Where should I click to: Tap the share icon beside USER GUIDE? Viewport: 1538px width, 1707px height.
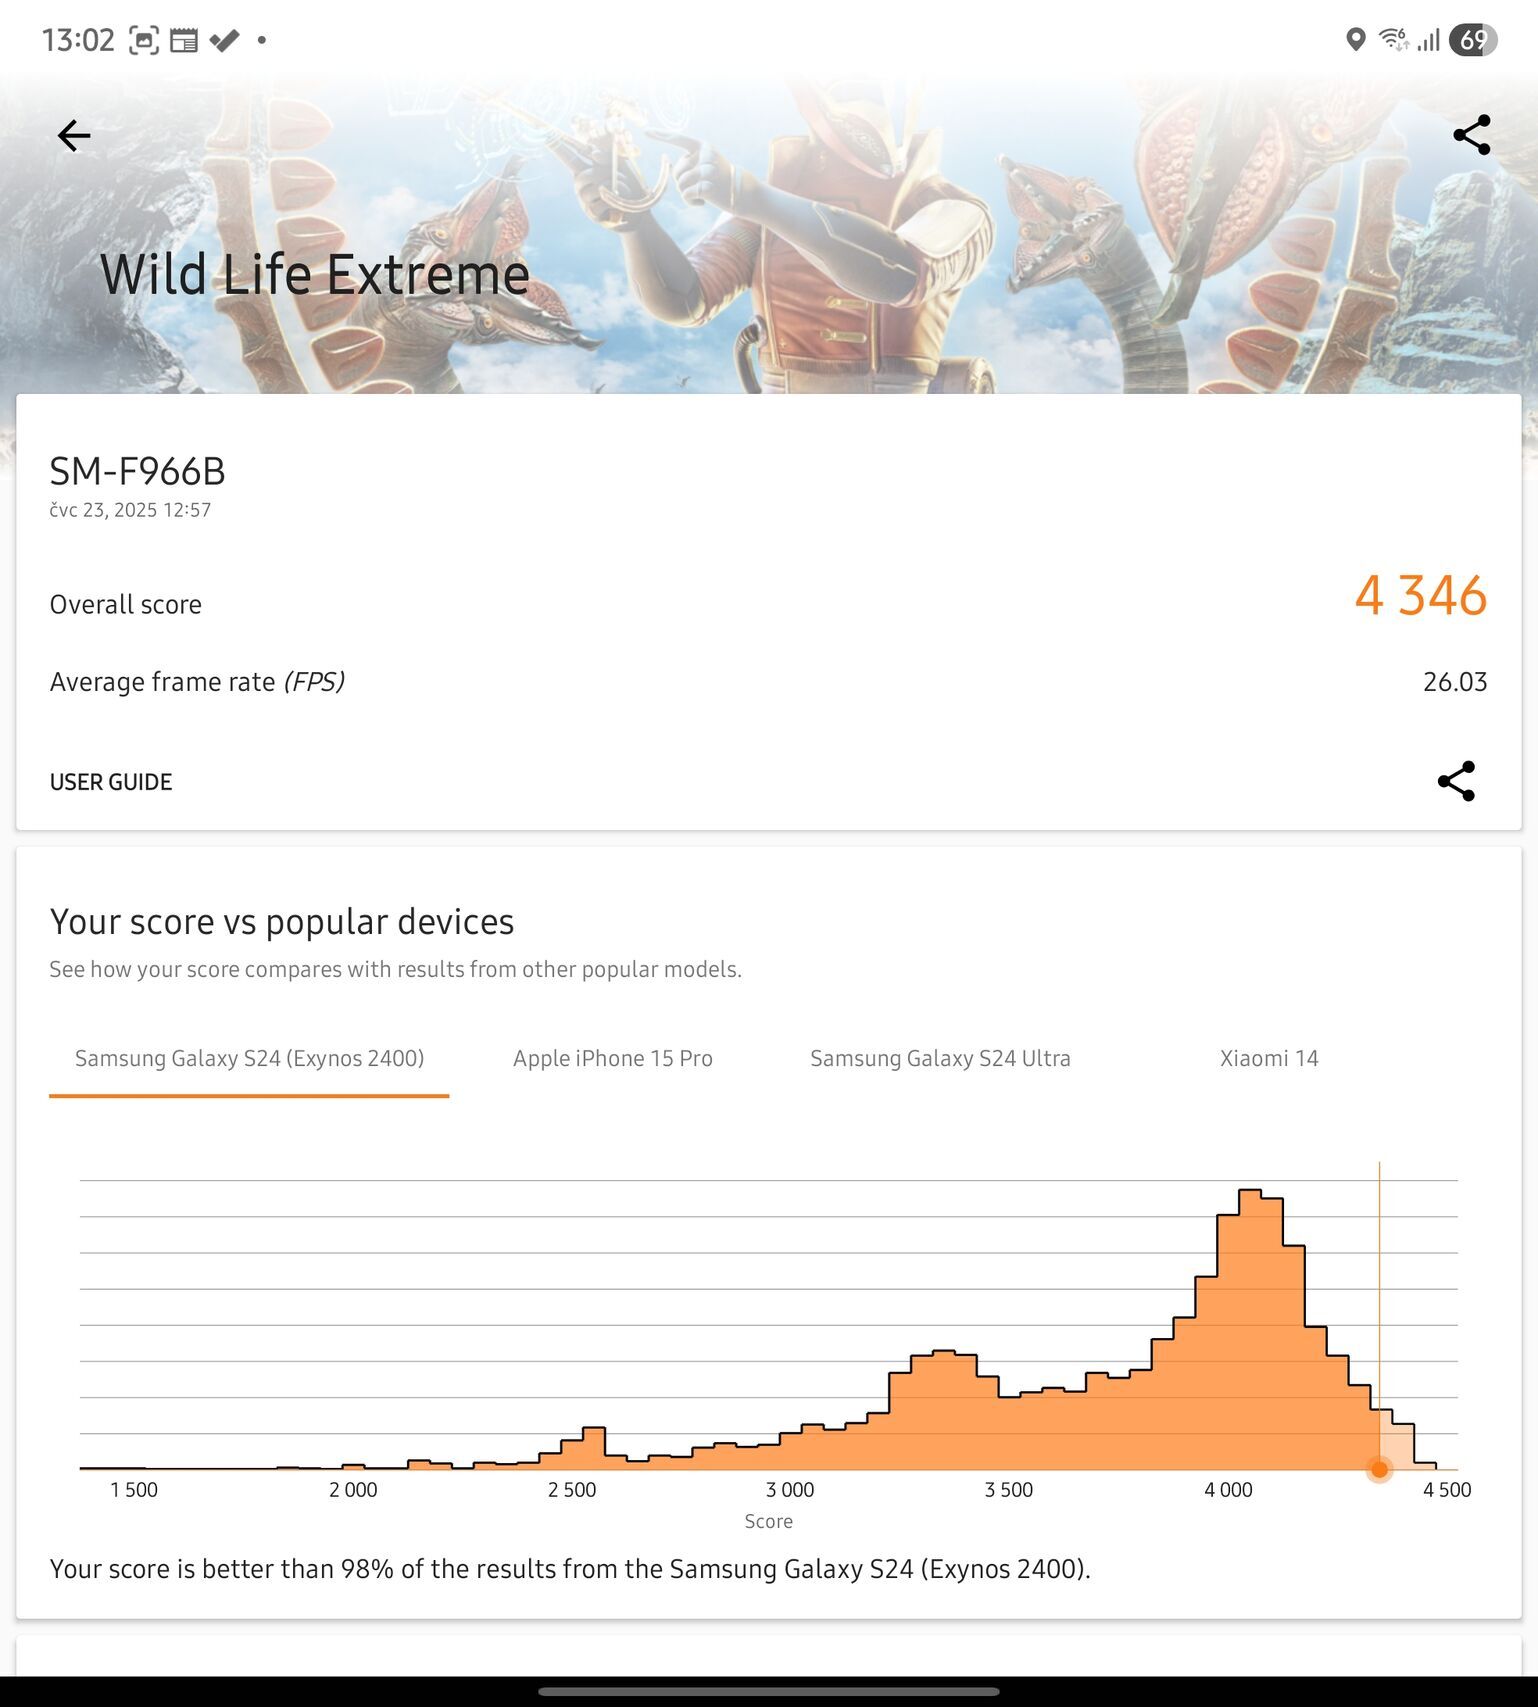point(1456,781)
